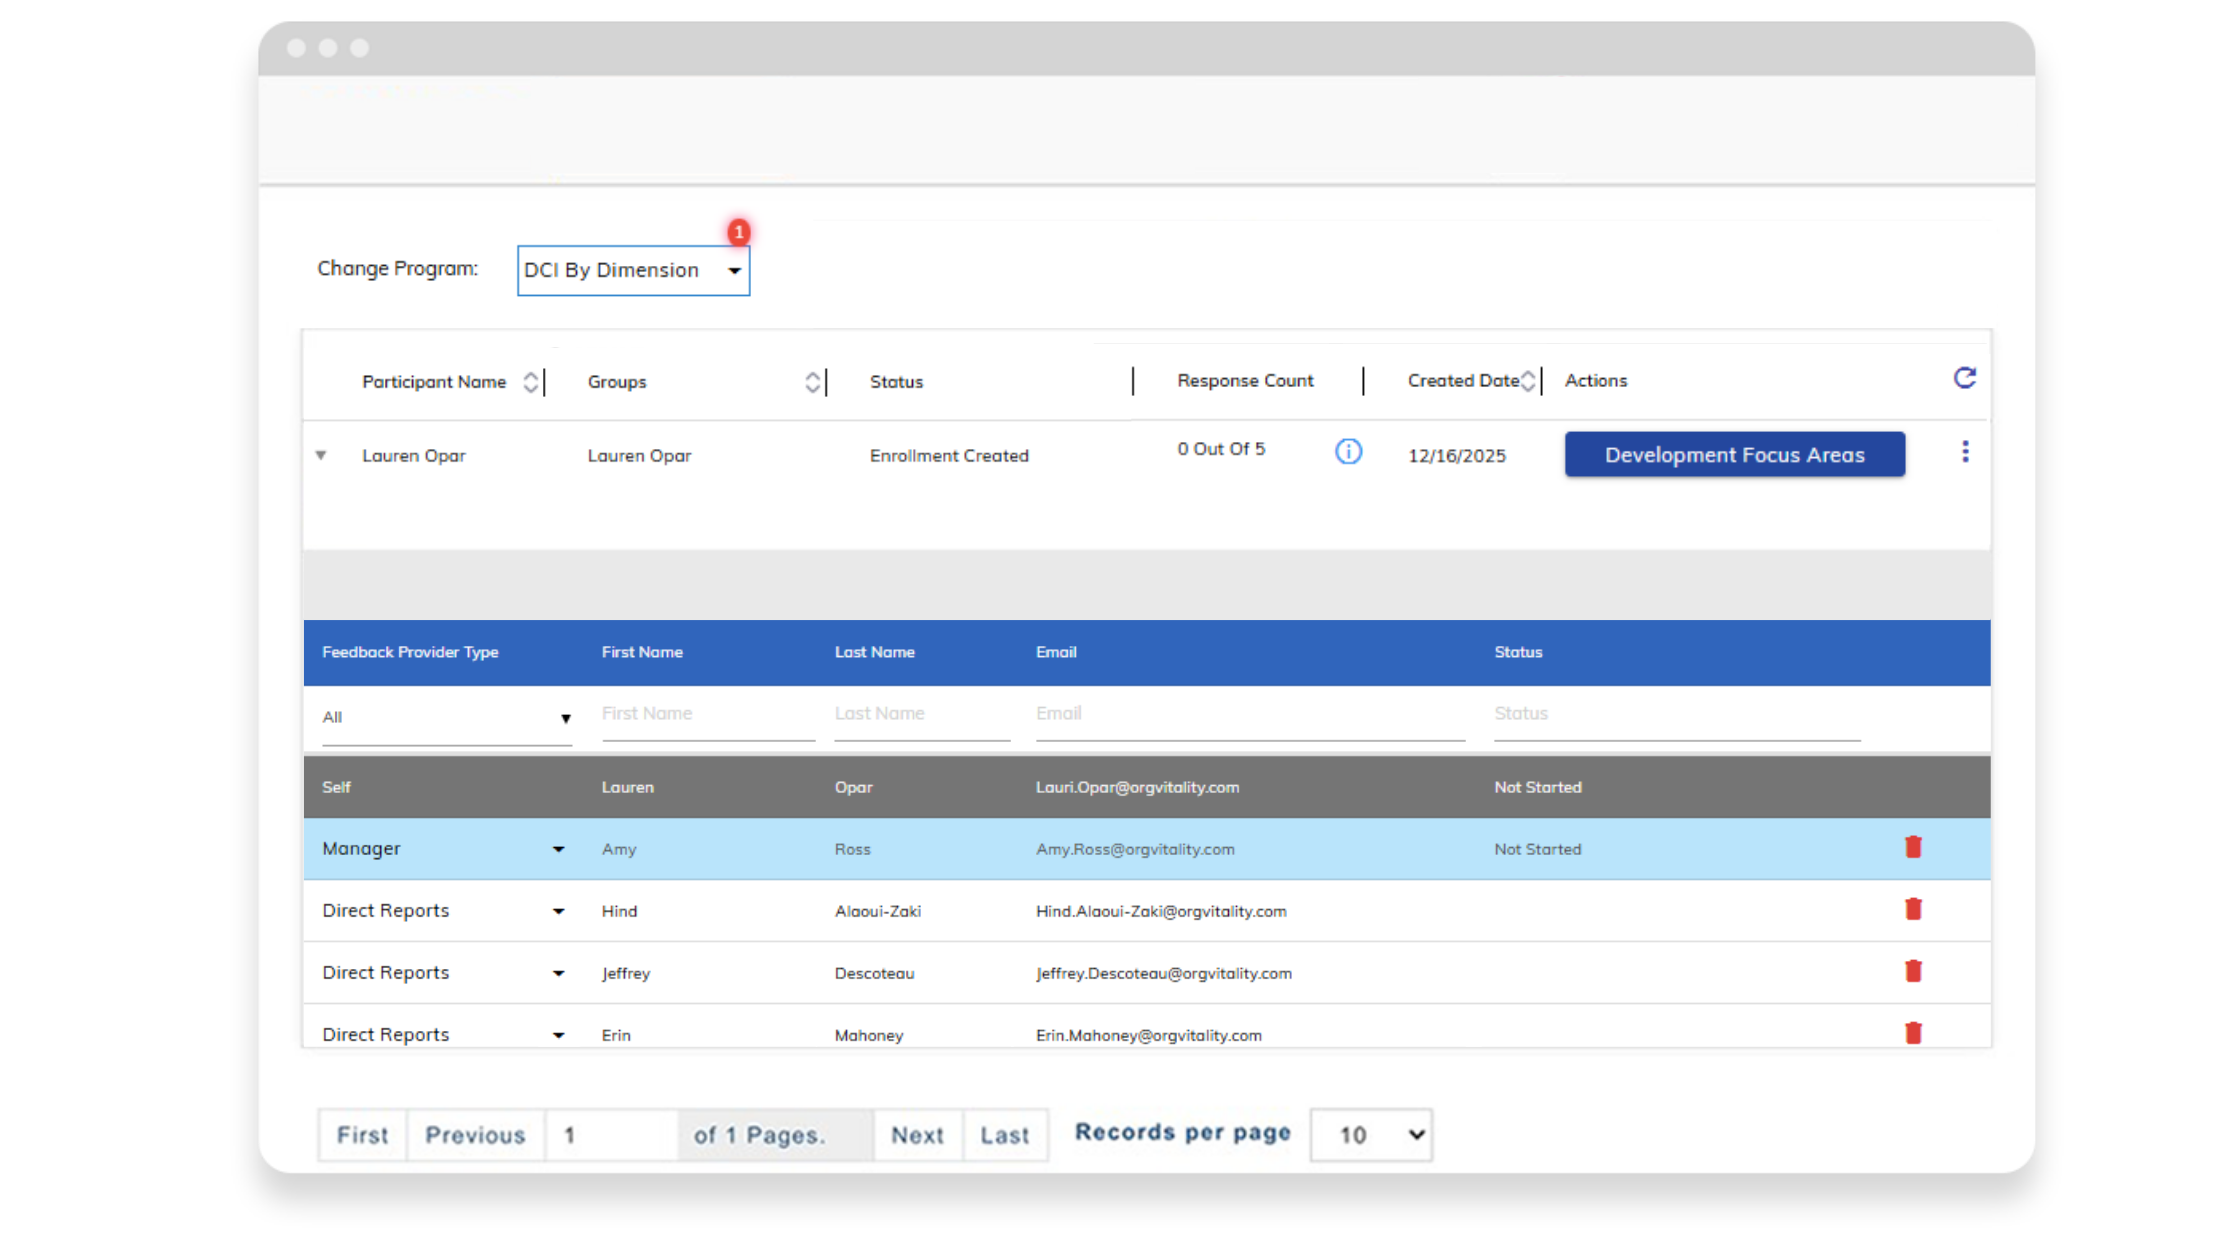
Task: Sort by Participant Name column arrows
Action: click(x=531, y=382)
